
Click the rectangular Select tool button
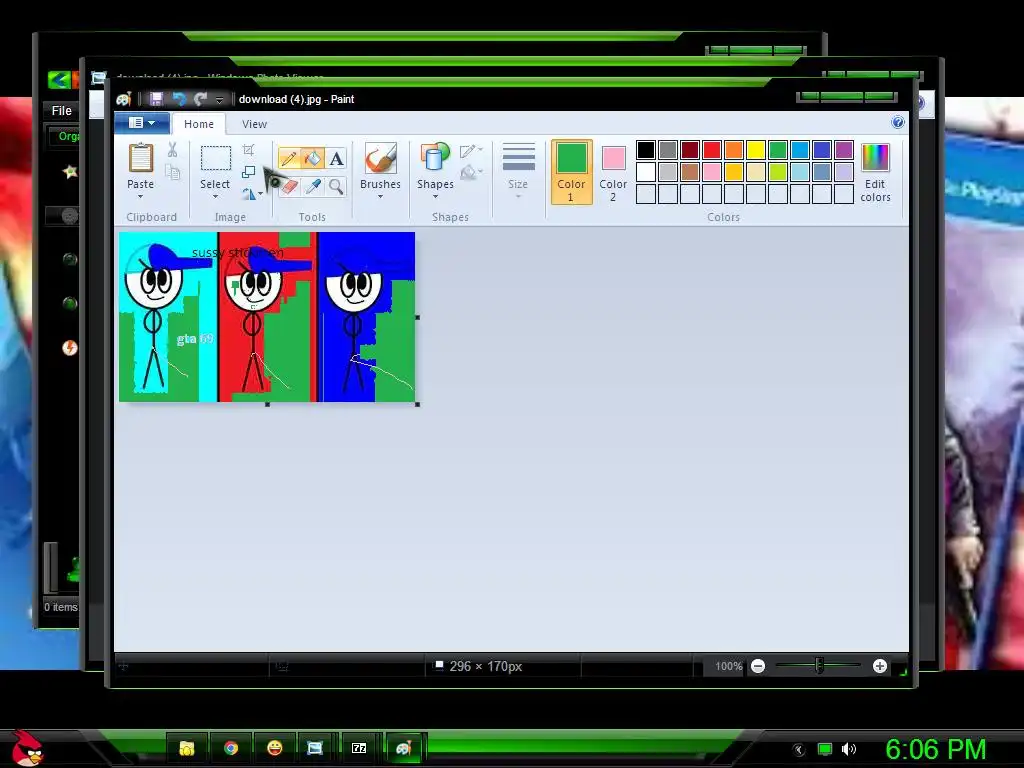(215, 159)
